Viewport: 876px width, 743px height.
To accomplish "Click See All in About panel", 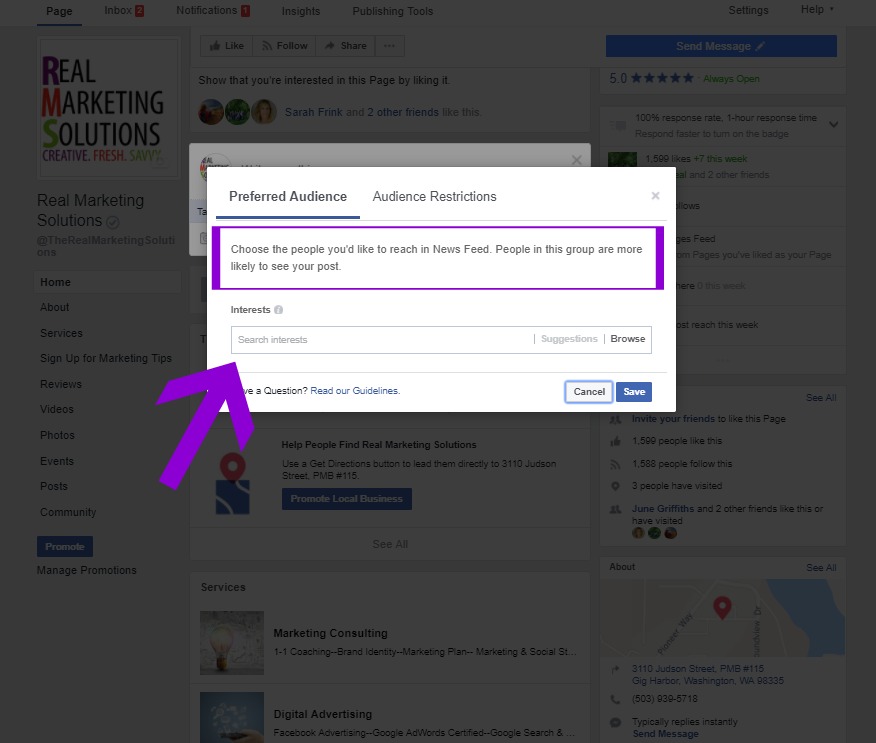I will 821,568.
